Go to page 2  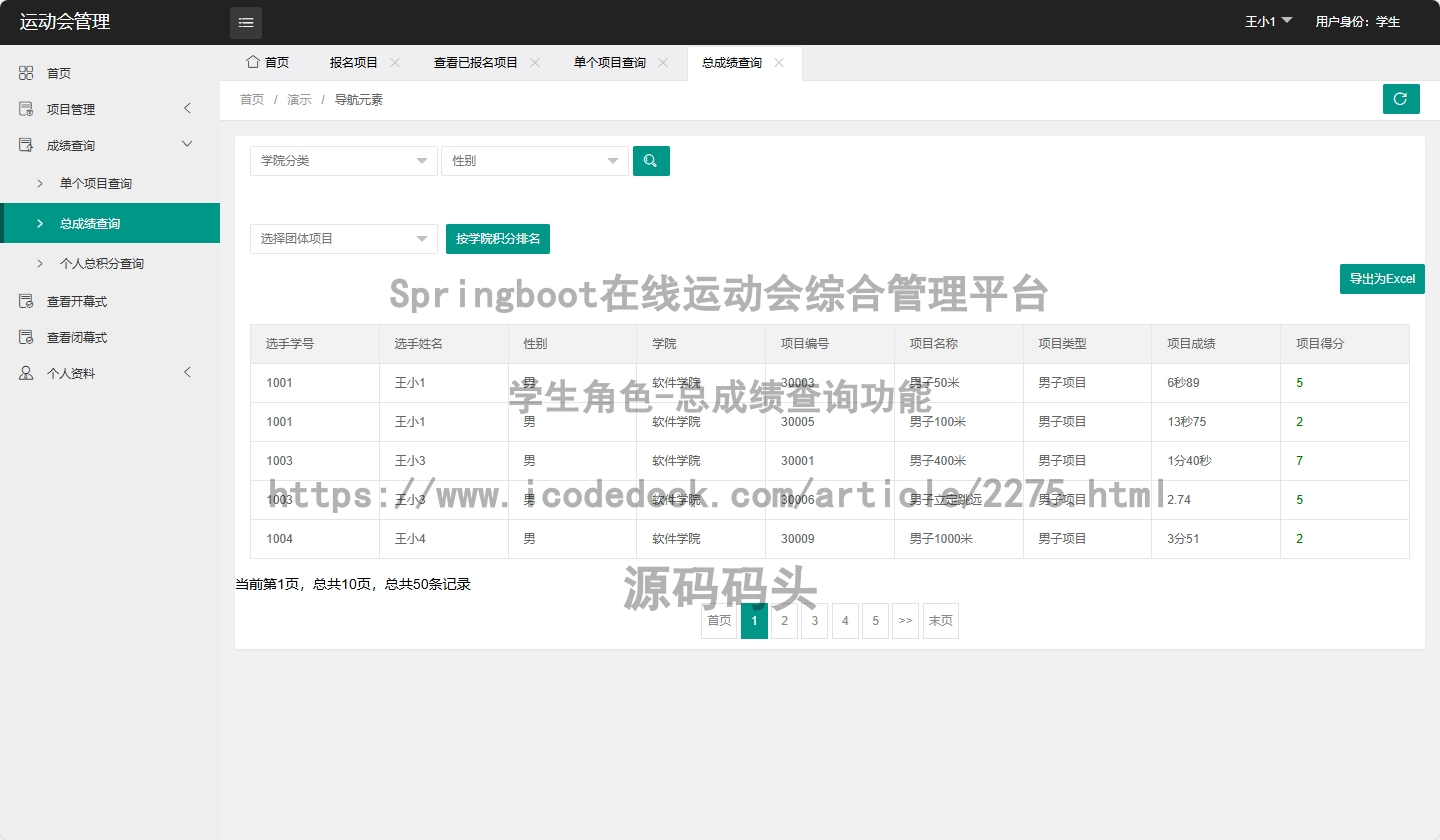pyautogui.click(x=784, y=621)
